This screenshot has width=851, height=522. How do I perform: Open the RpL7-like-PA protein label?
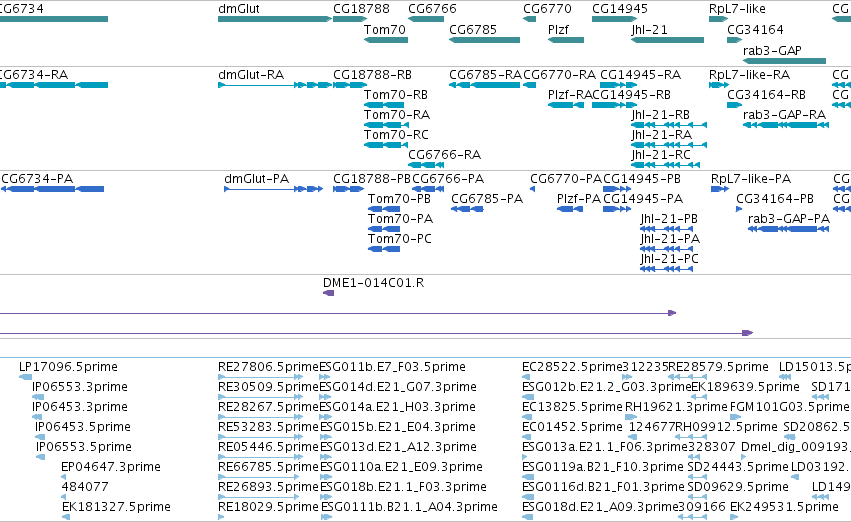point(751,179)
